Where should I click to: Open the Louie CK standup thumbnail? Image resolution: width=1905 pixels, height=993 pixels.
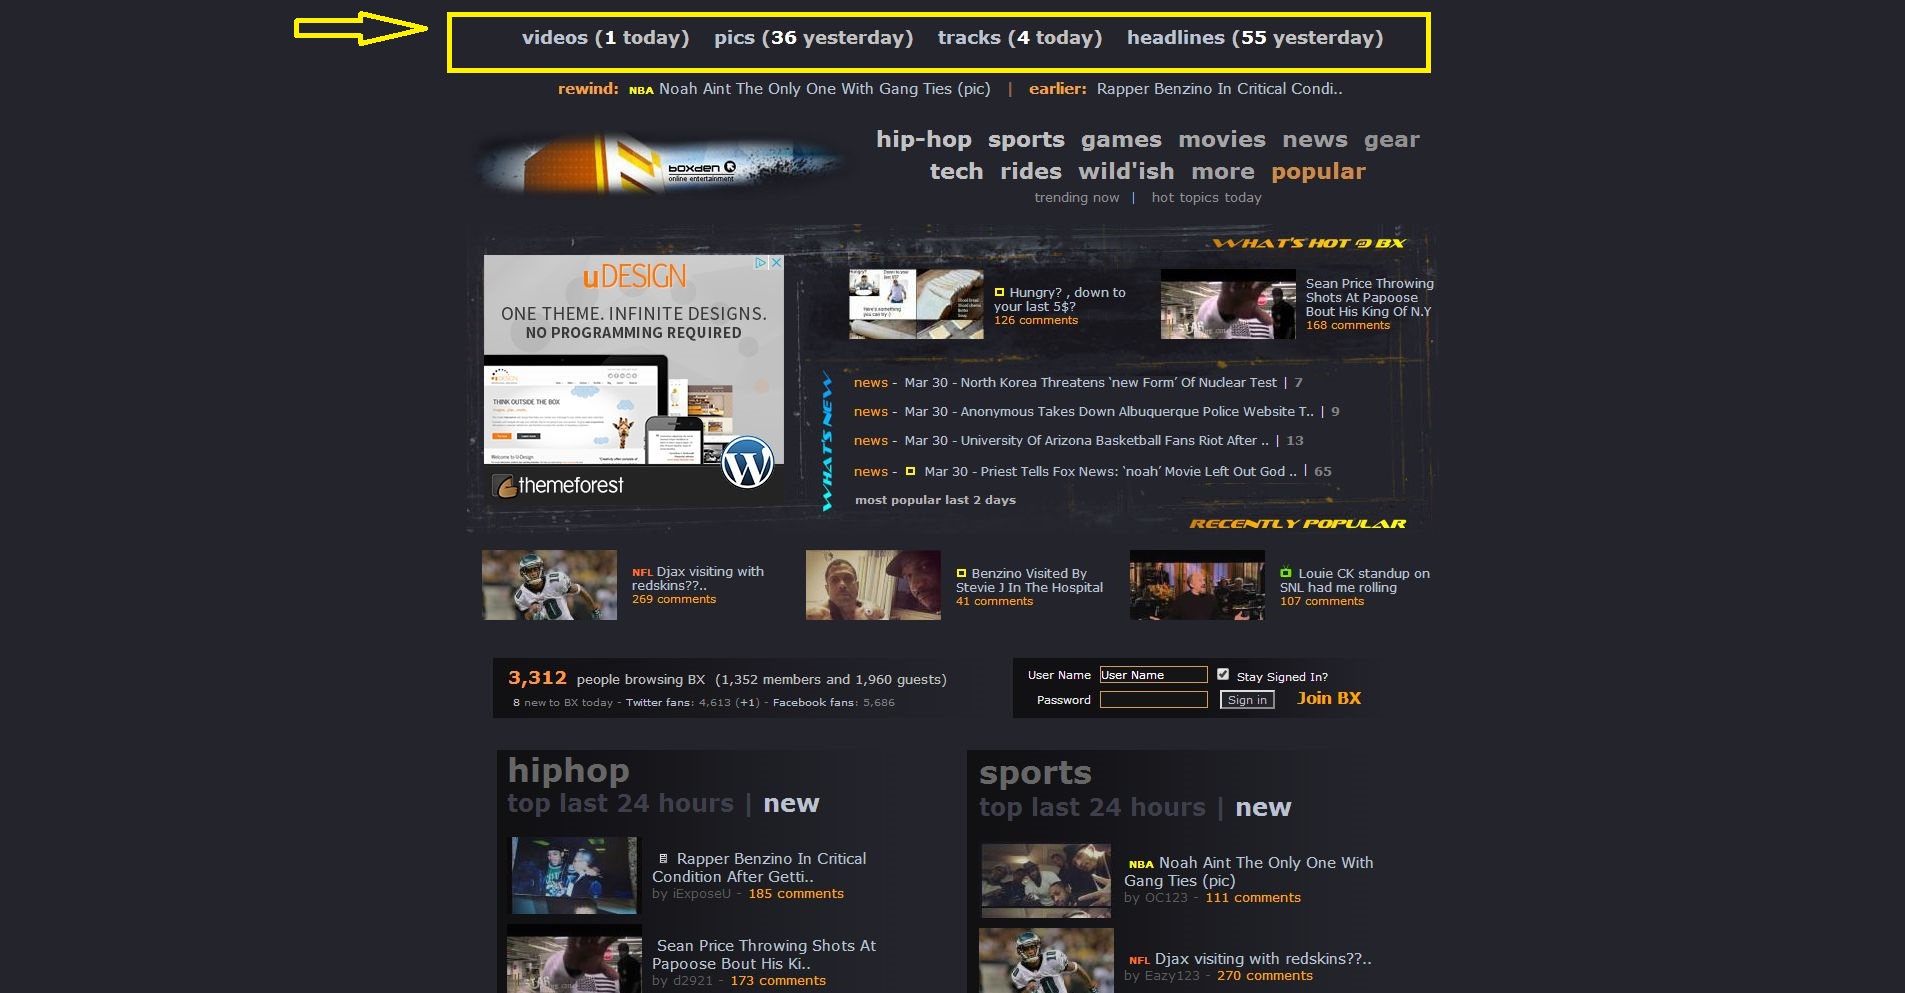point(1197,585)
